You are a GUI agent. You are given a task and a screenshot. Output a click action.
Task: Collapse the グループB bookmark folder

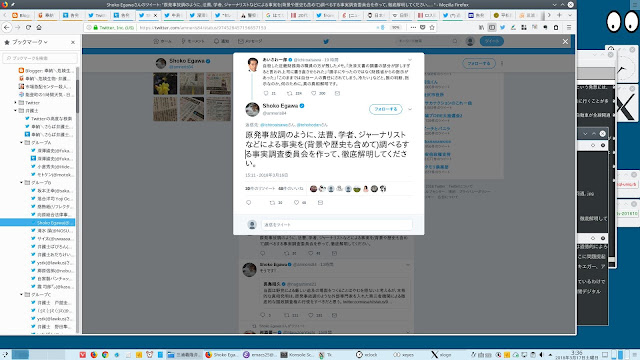pos(21,182)
